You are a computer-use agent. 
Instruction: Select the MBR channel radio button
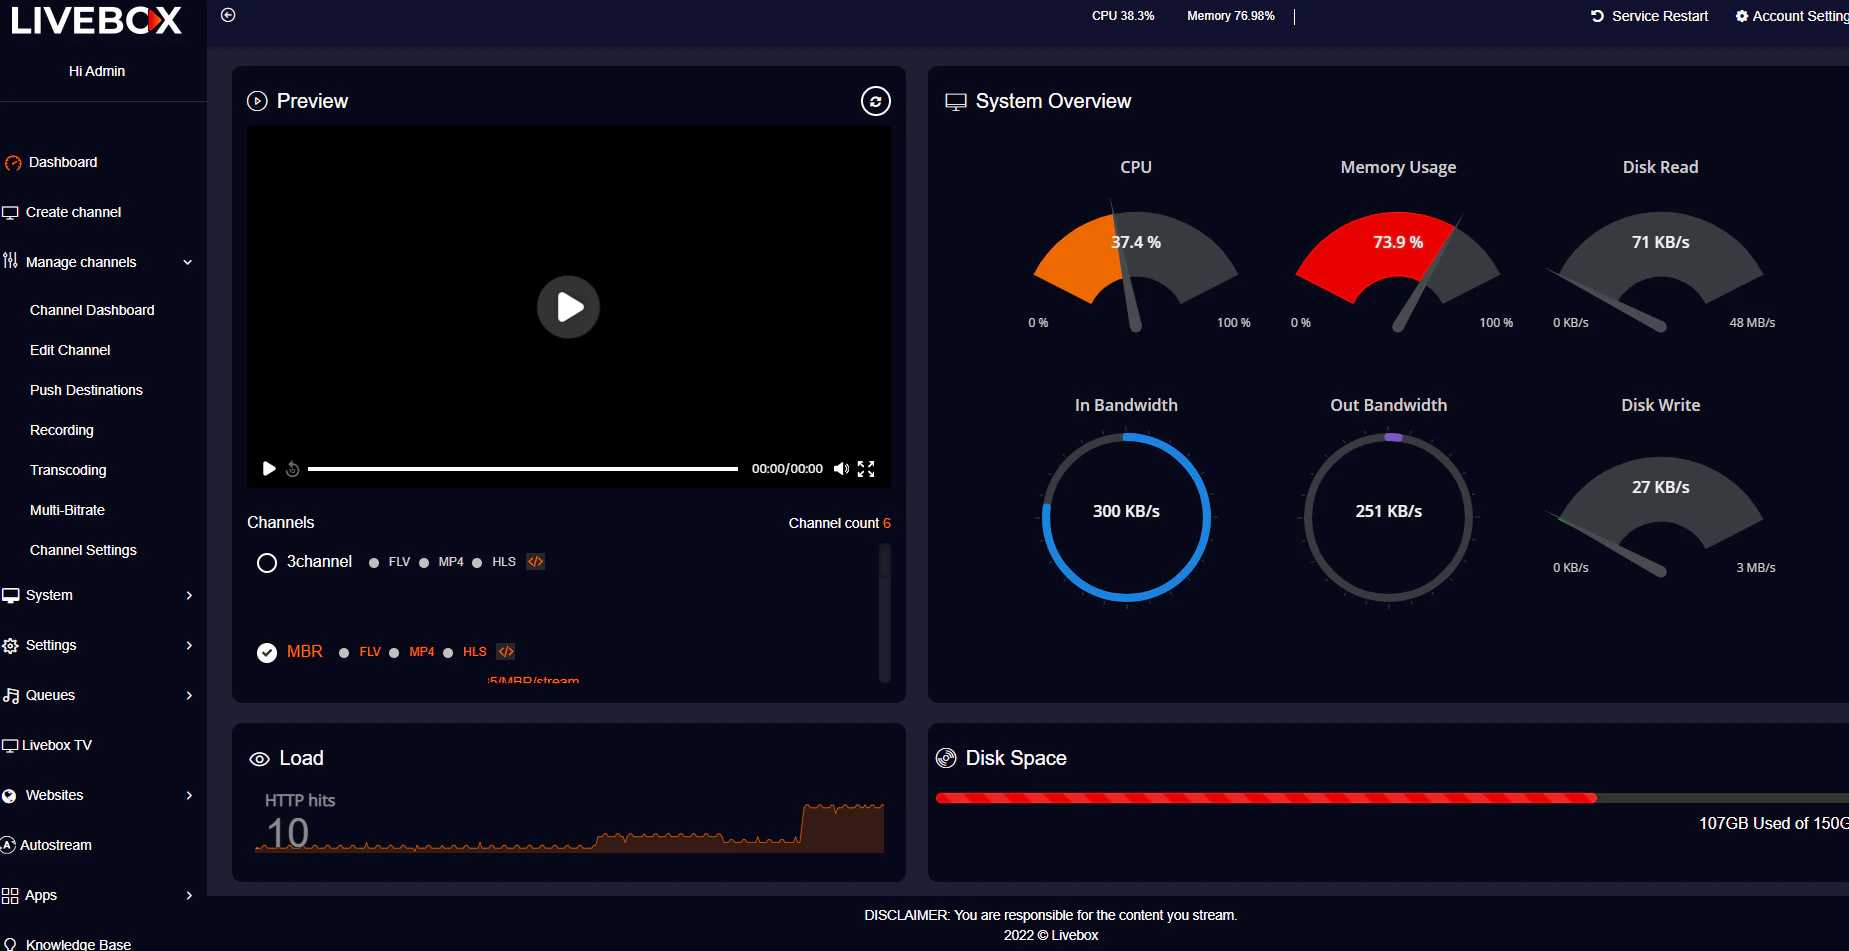(266, 652)
